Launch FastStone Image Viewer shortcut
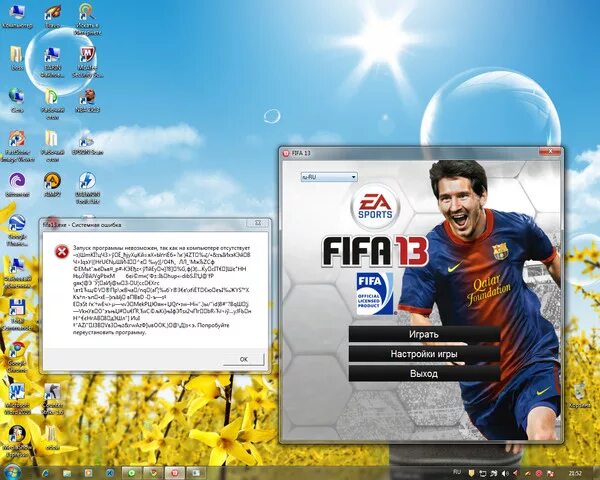The image size is (600, 480). 17,146
